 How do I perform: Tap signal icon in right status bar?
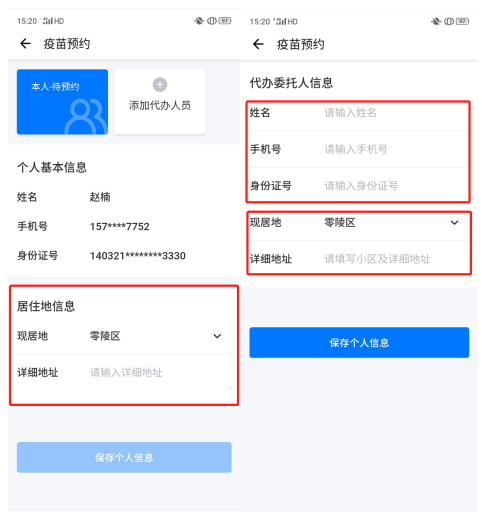click(x=280, y=22)
